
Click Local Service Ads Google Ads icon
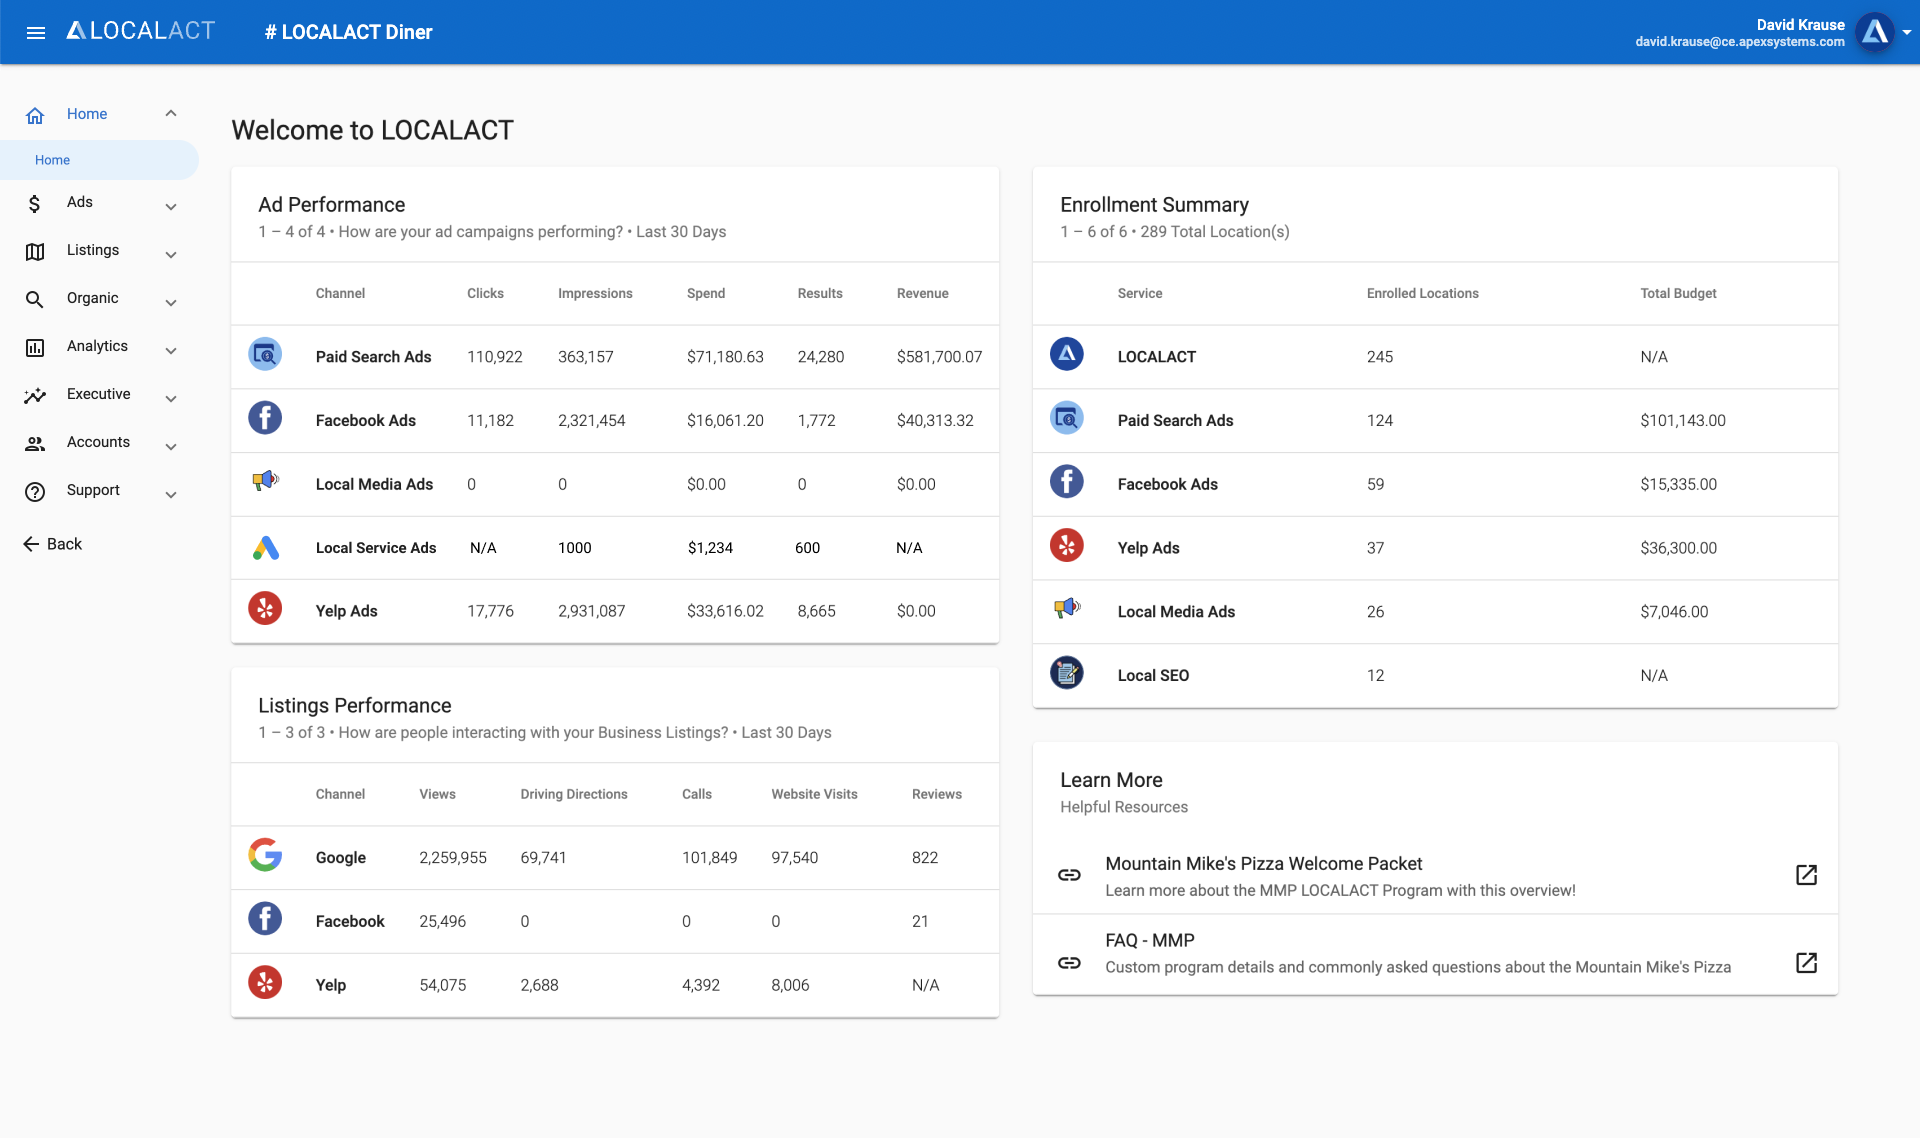(266, 548)
